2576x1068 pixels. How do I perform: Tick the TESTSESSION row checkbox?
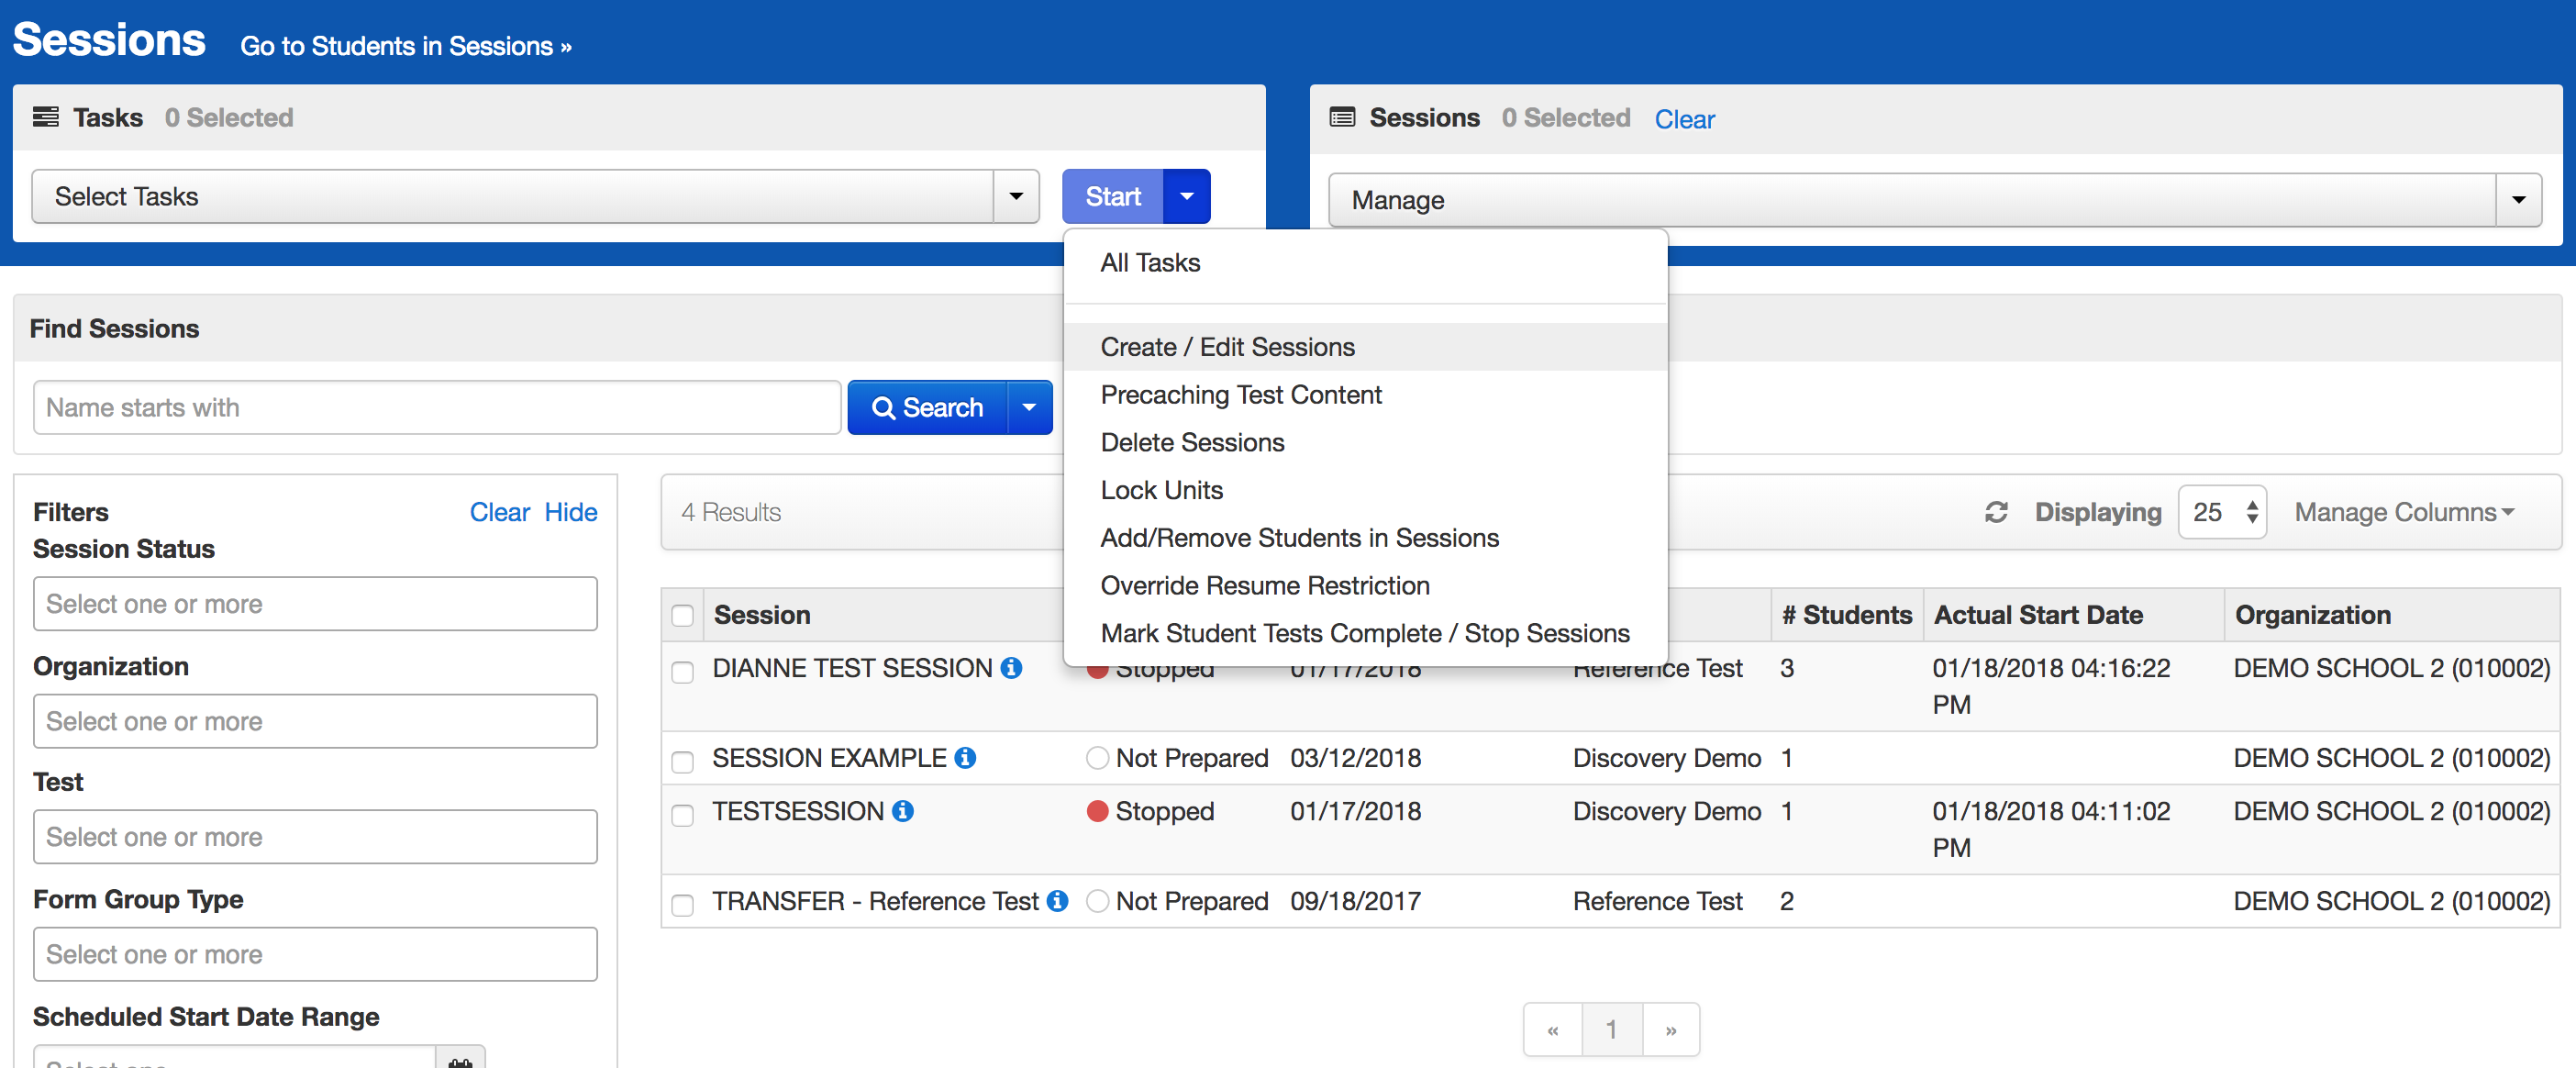(683, 815)
